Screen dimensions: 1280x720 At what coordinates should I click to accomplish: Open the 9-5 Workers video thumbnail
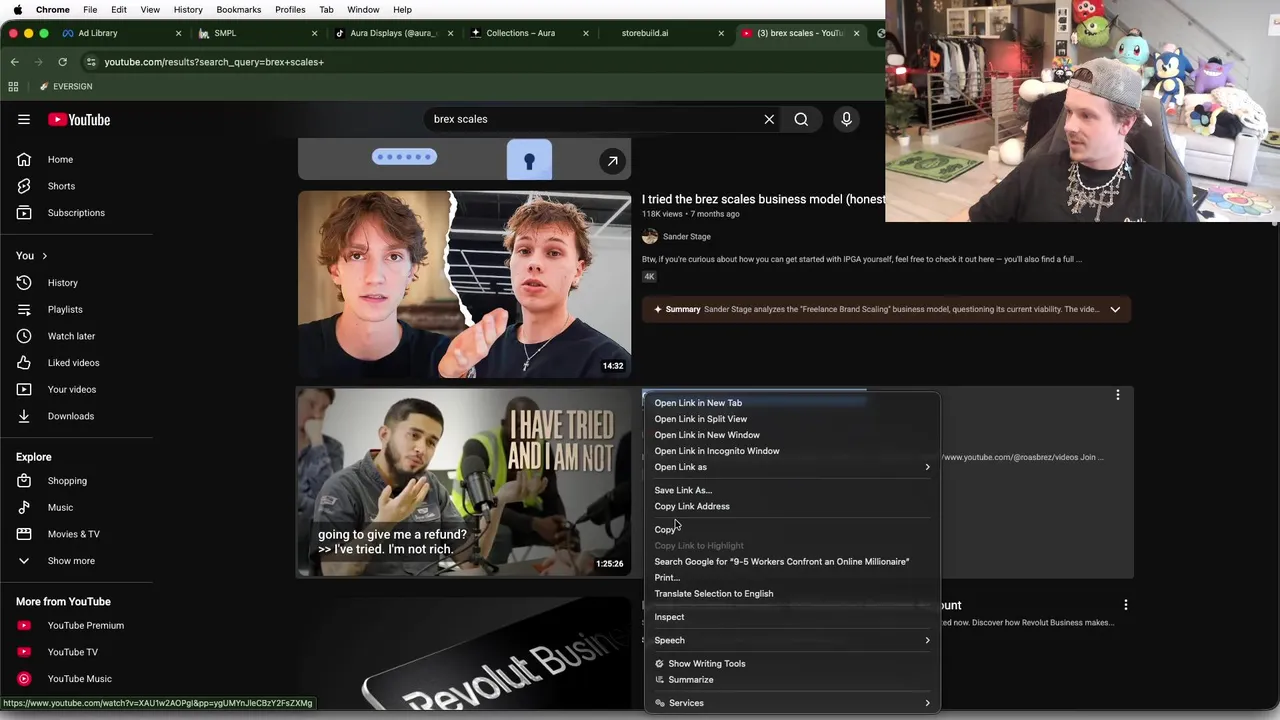point(465,483)
